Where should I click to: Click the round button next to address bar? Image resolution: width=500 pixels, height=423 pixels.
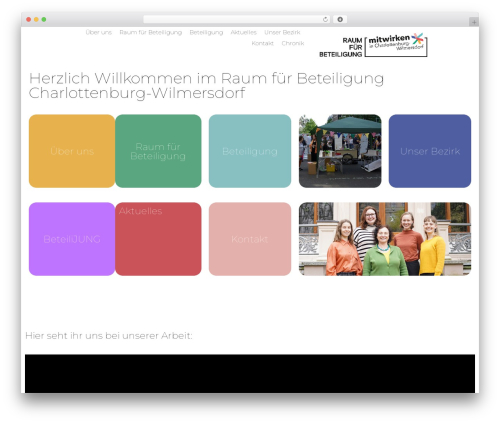[340, 19]
